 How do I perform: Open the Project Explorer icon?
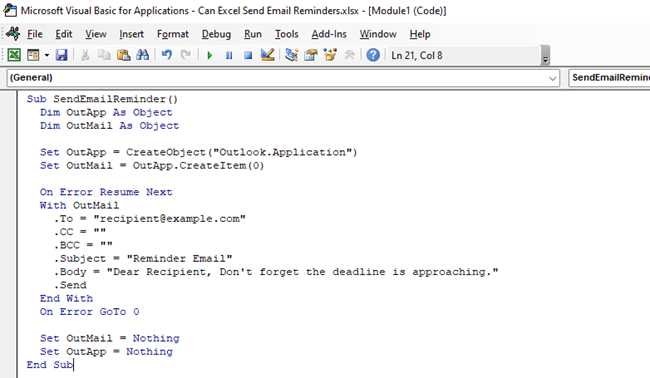291,55
